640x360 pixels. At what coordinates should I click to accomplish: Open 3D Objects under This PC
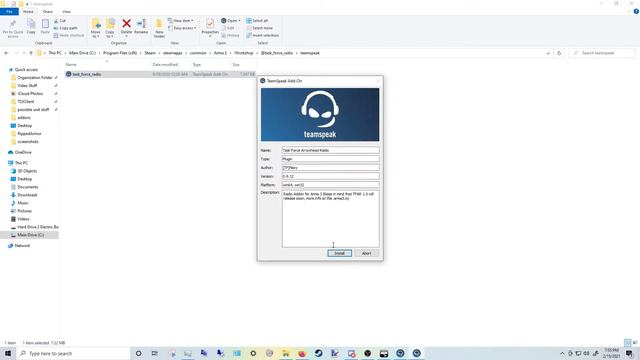pos(27,171)
